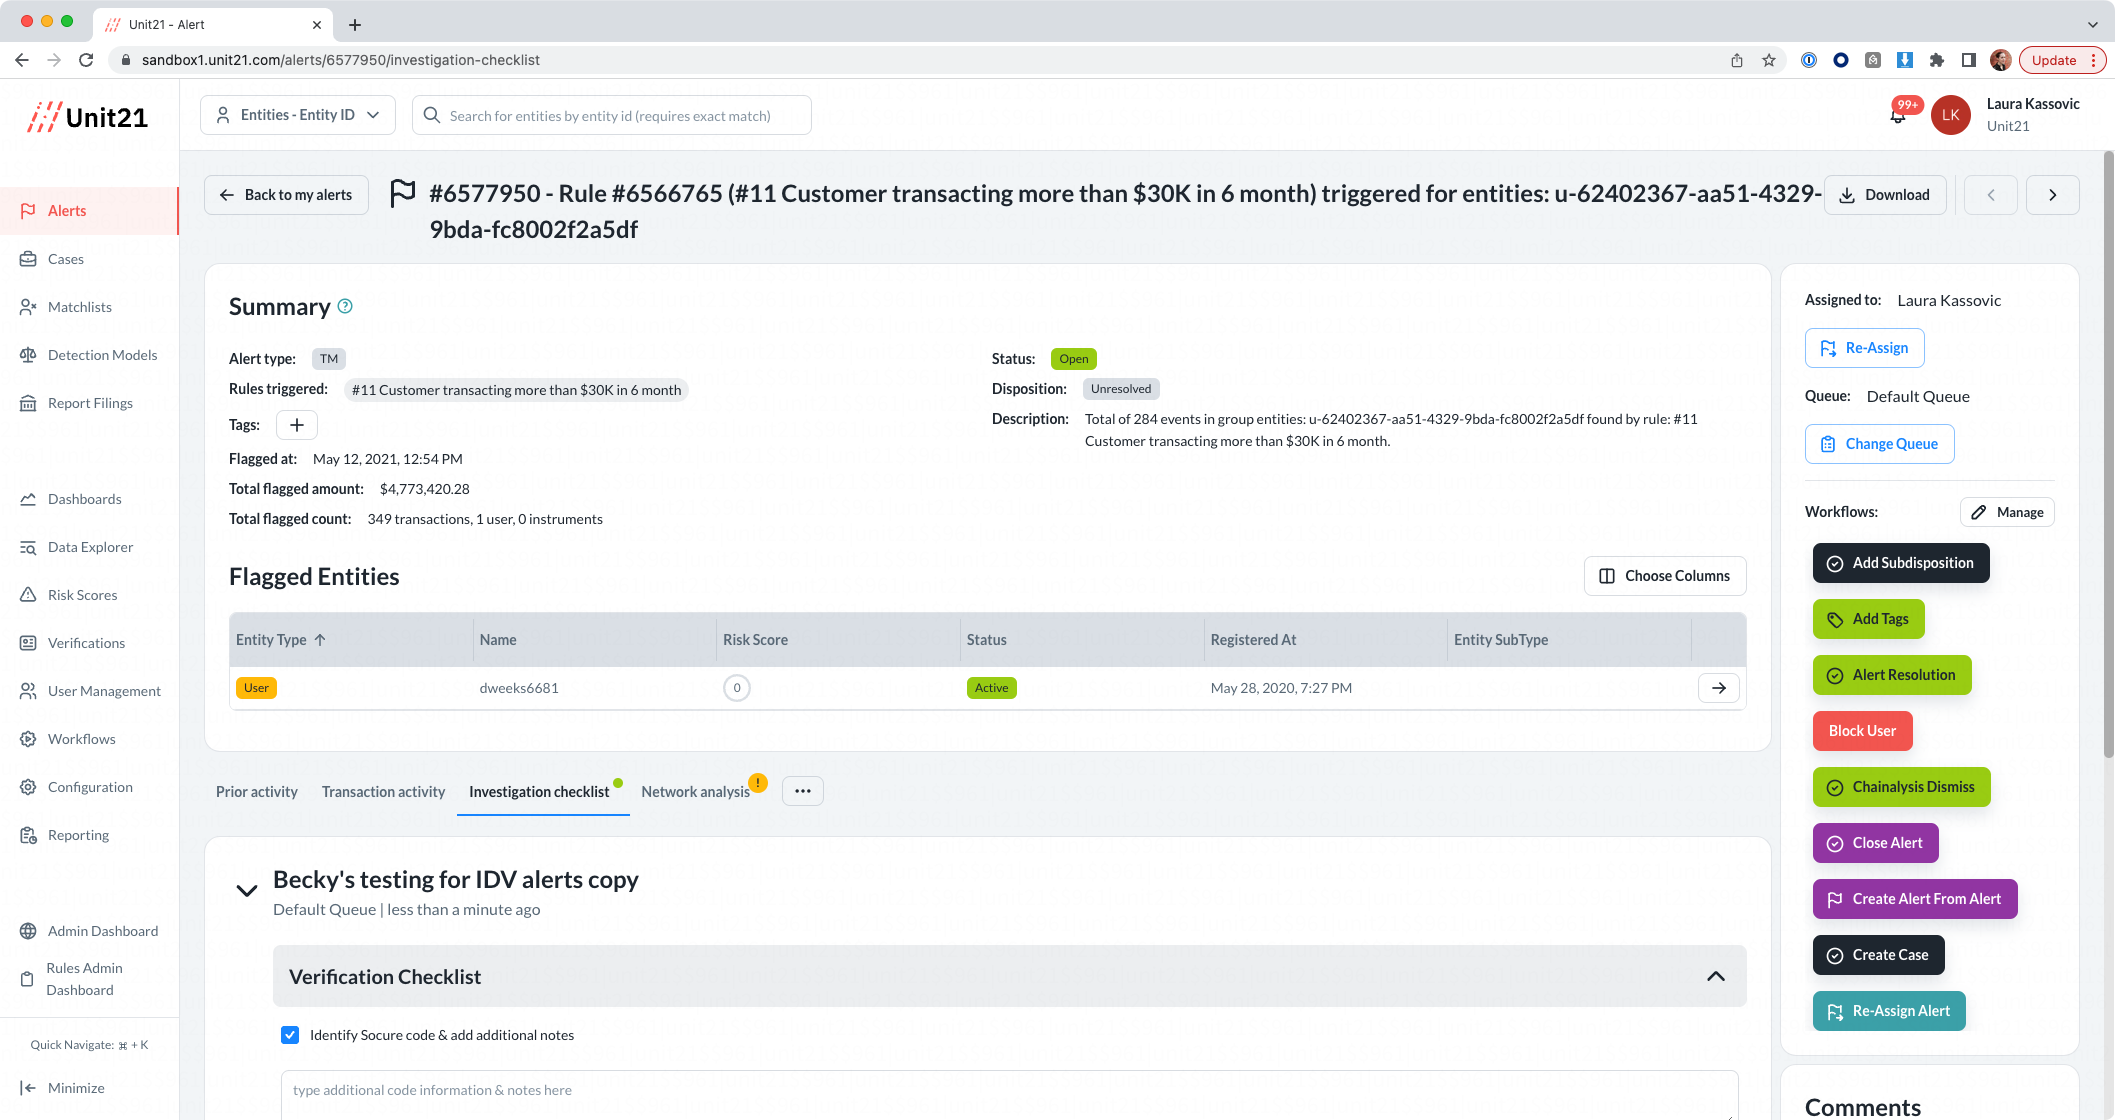Click the Verifications icon in sidebar
The width and height of the screenshot is (2115, 1120).
[28, 643]
